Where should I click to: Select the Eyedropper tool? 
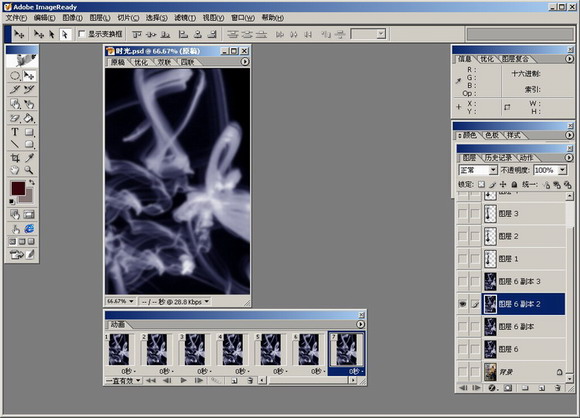coord(29,158)
